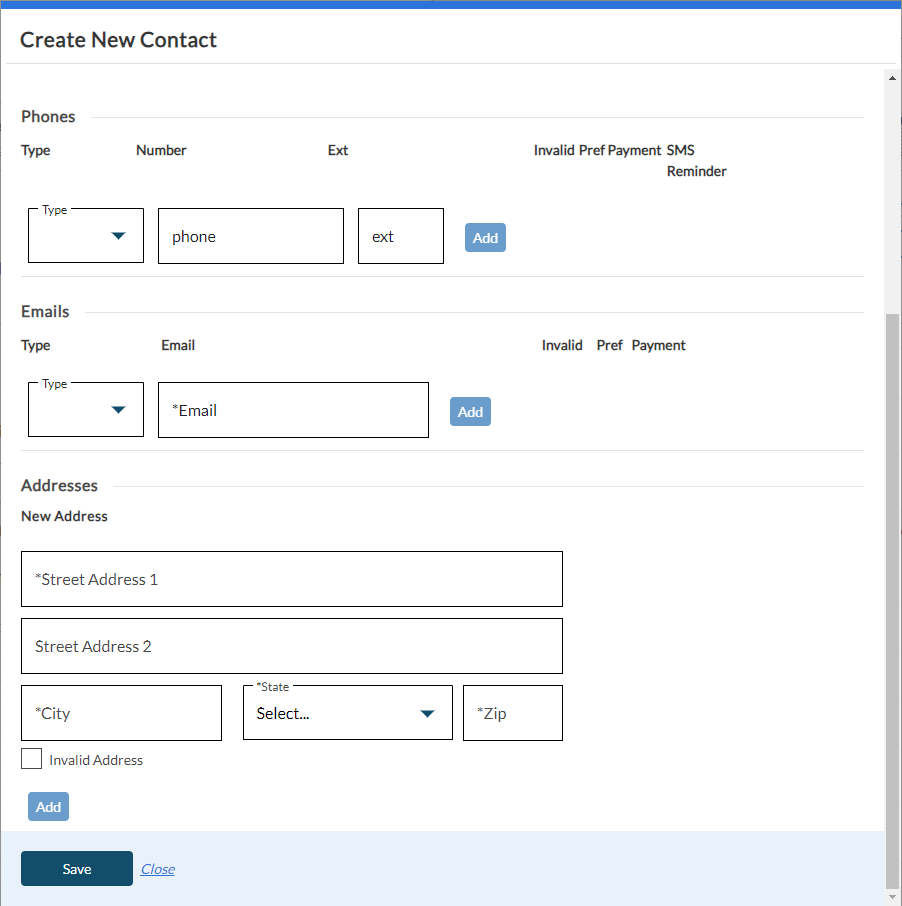Screen dimensions: 902x906
Task: Click the vertical scrollbar thumb
Action: pos(893,600)
